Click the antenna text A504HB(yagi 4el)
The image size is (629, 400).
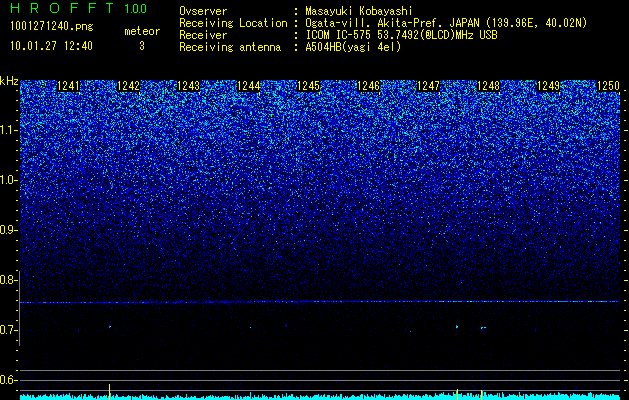tap(353, 47)
